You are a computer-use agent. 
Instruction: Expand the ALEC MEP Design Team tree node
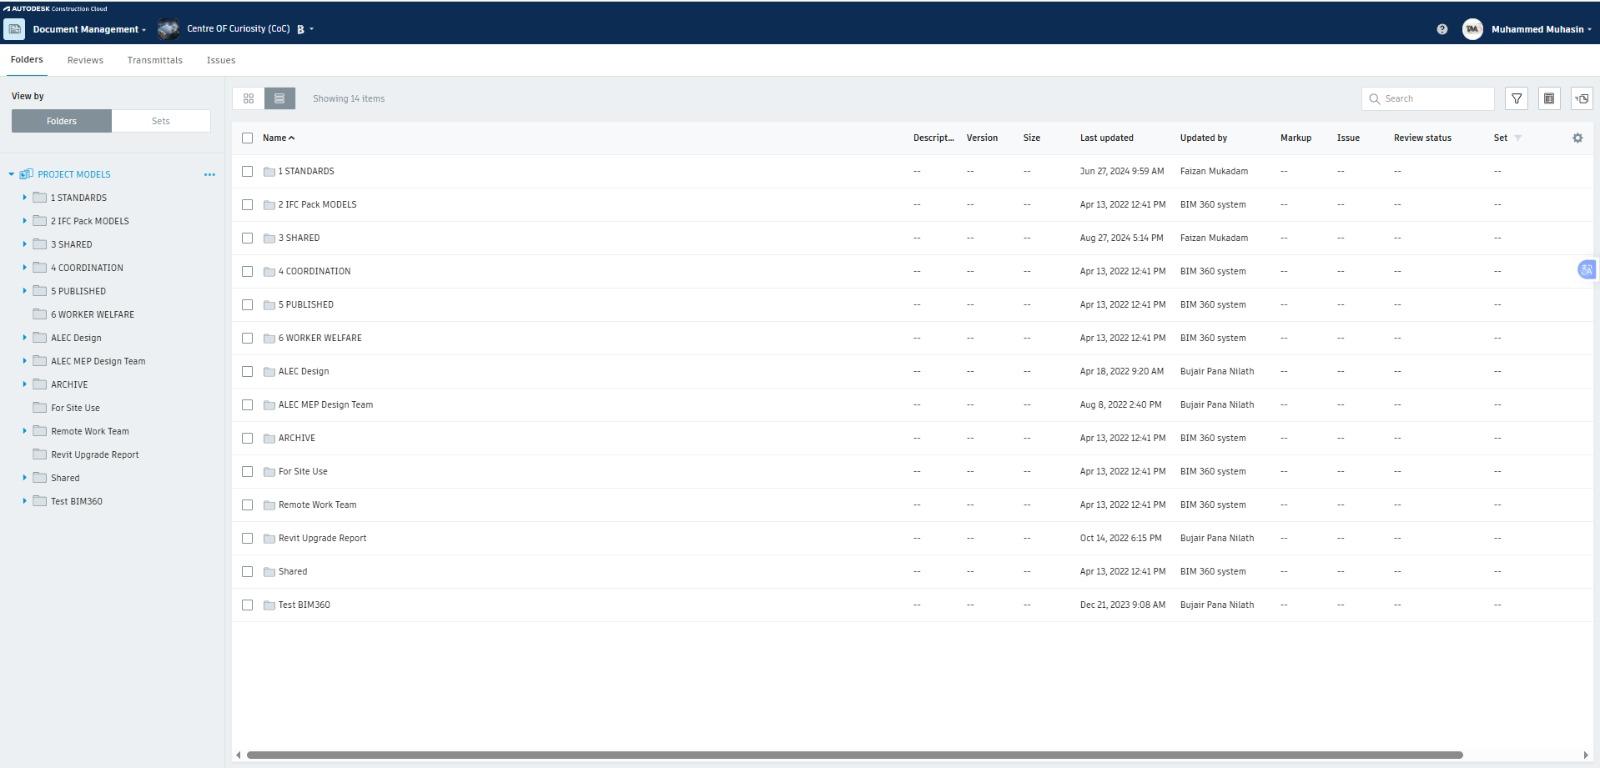[25, 361]
